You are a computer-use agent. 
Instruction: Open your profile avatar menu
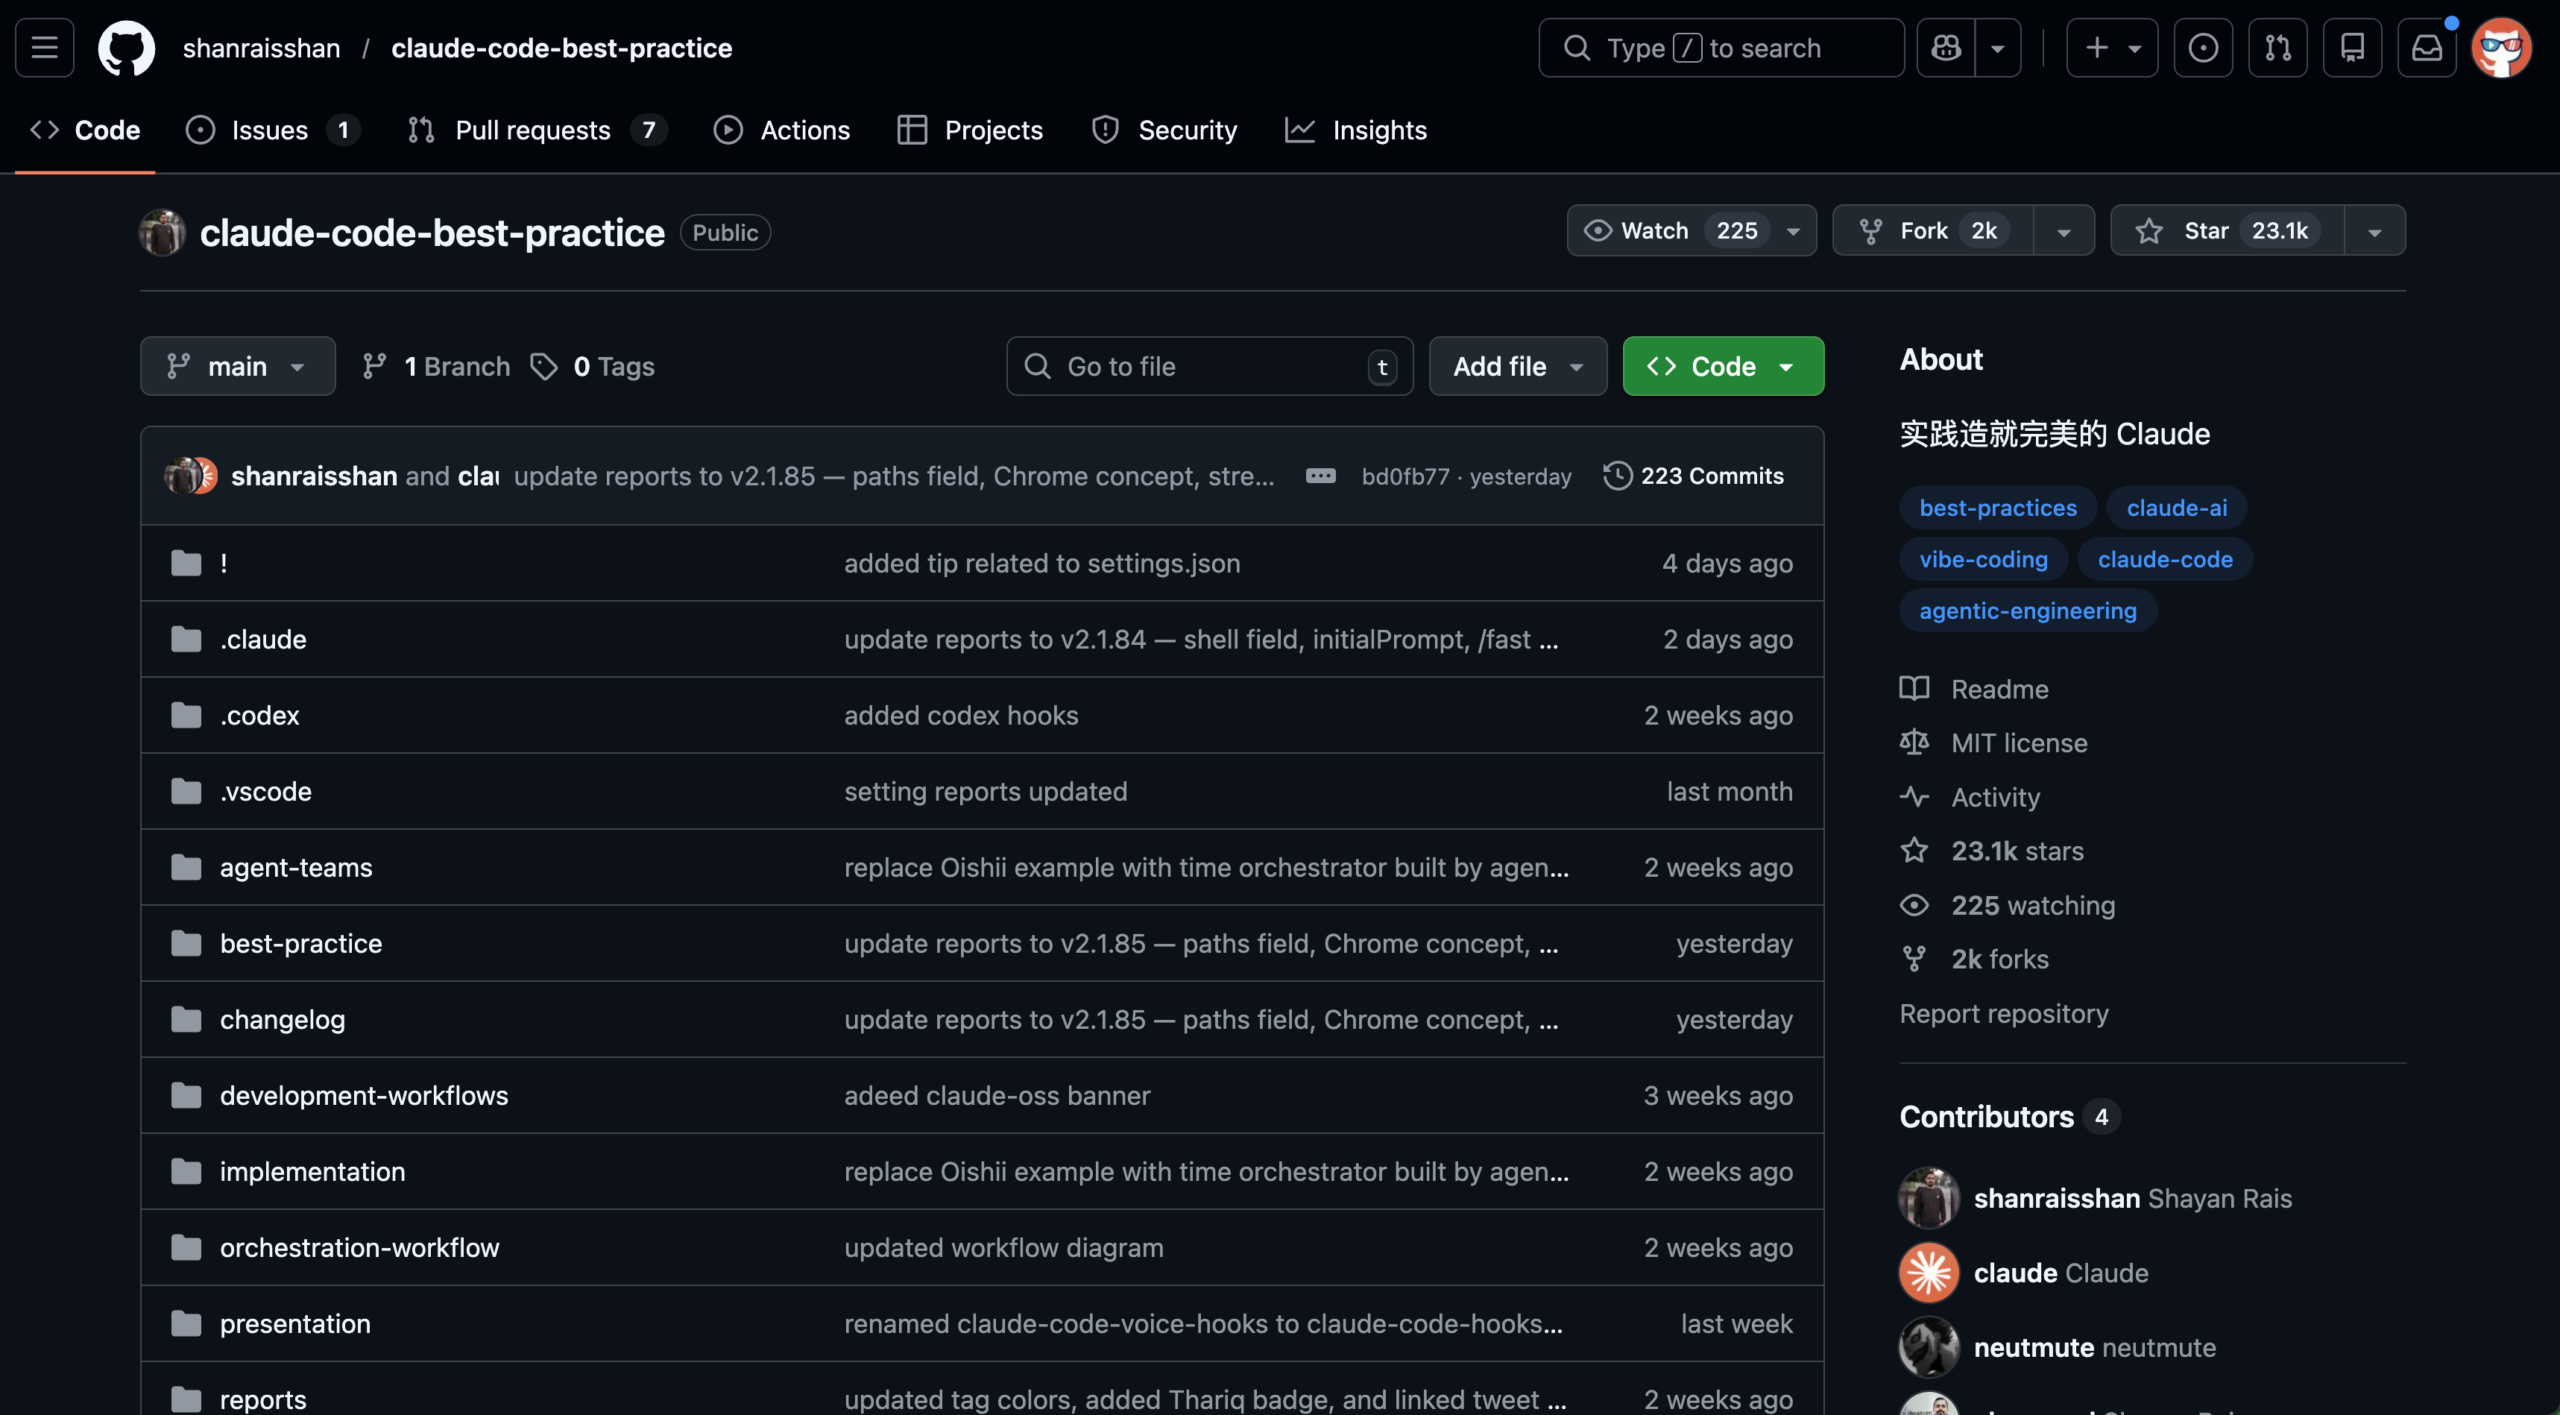(2502, 47)
